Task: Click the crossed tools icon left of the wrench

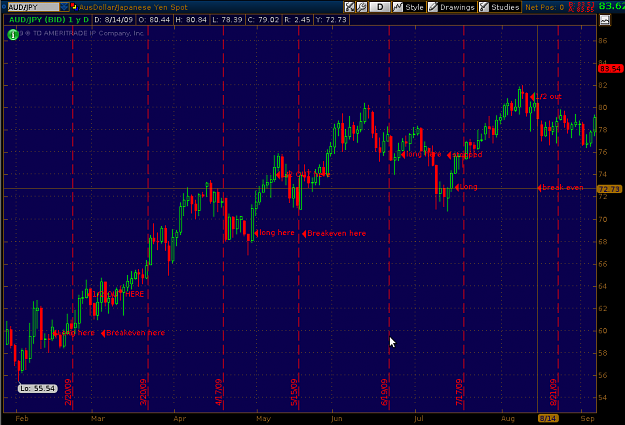Action: 350,7
